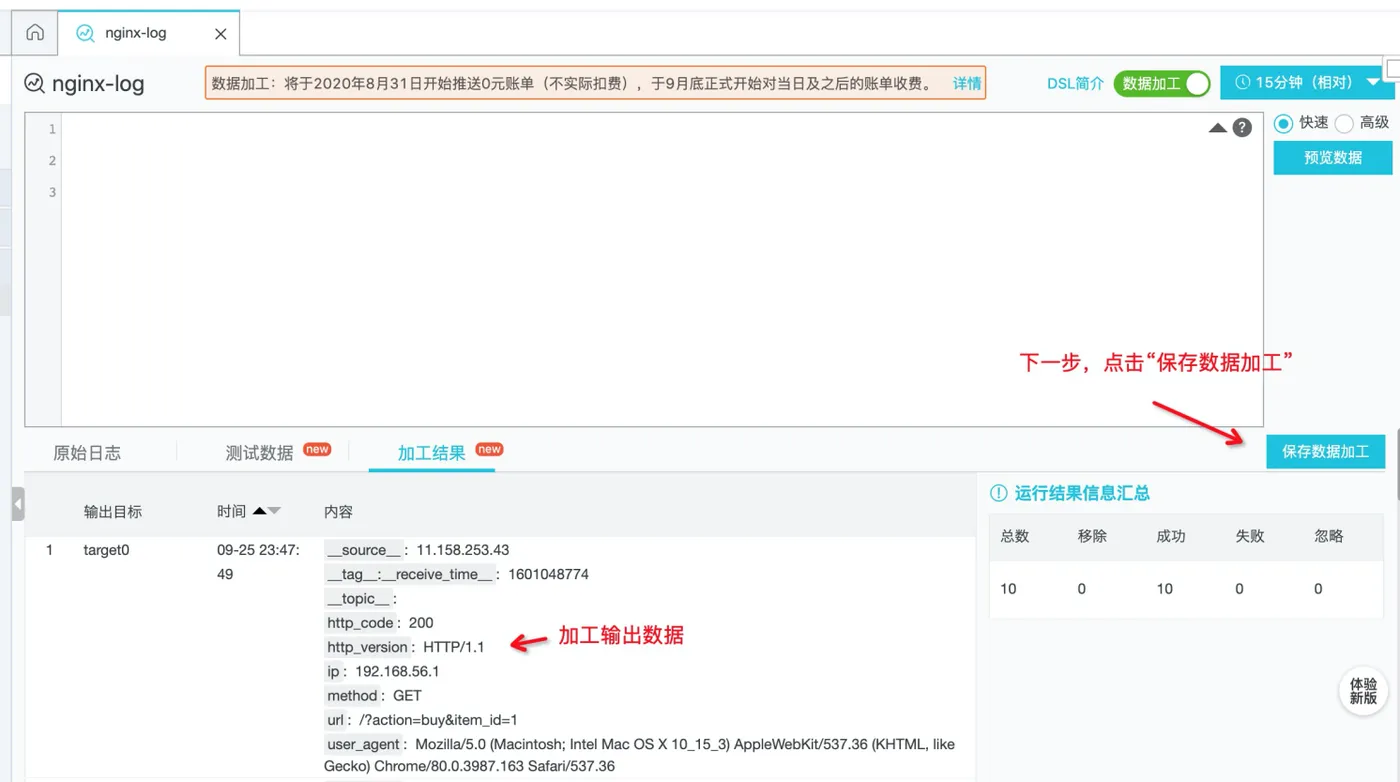Toggle the 数据加工 switch
The height and width of the screenshot is (782, 1400).
1162,83
